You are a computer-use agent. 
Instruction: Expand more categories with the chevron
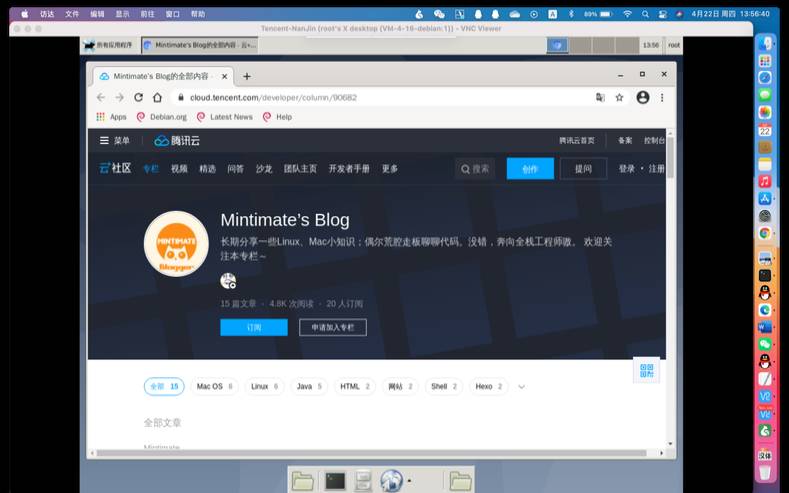521,387
